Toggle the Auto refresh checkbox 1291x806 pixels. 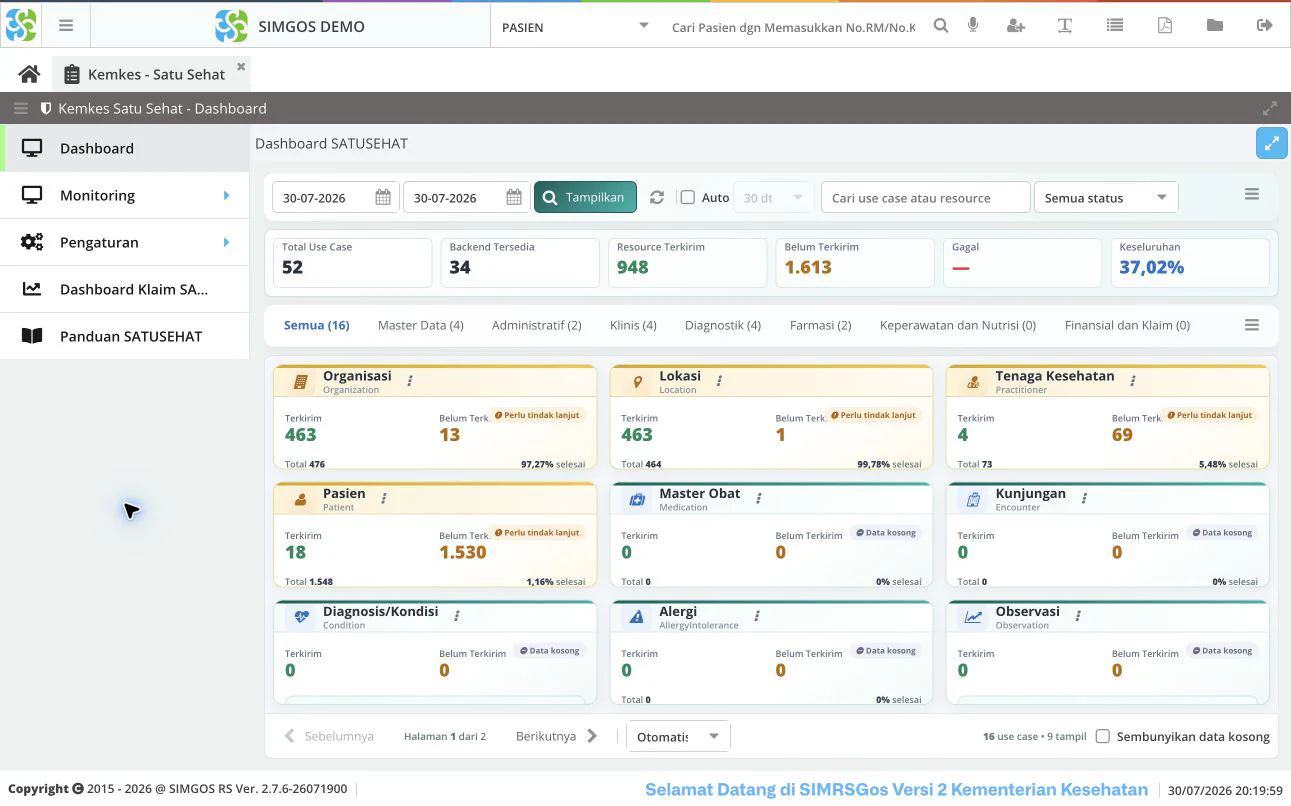pos(688,197)
